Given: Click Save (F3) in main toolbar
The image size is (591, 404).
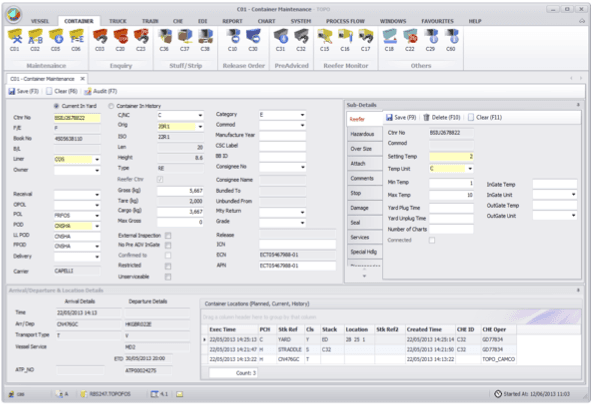Looking at the screenshot, I should 23,91.
